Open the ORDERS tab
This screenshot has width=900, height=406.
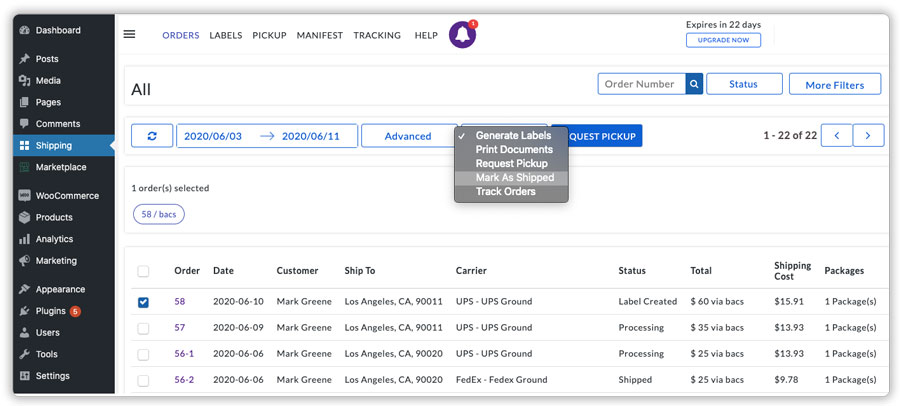click(181, 35)
